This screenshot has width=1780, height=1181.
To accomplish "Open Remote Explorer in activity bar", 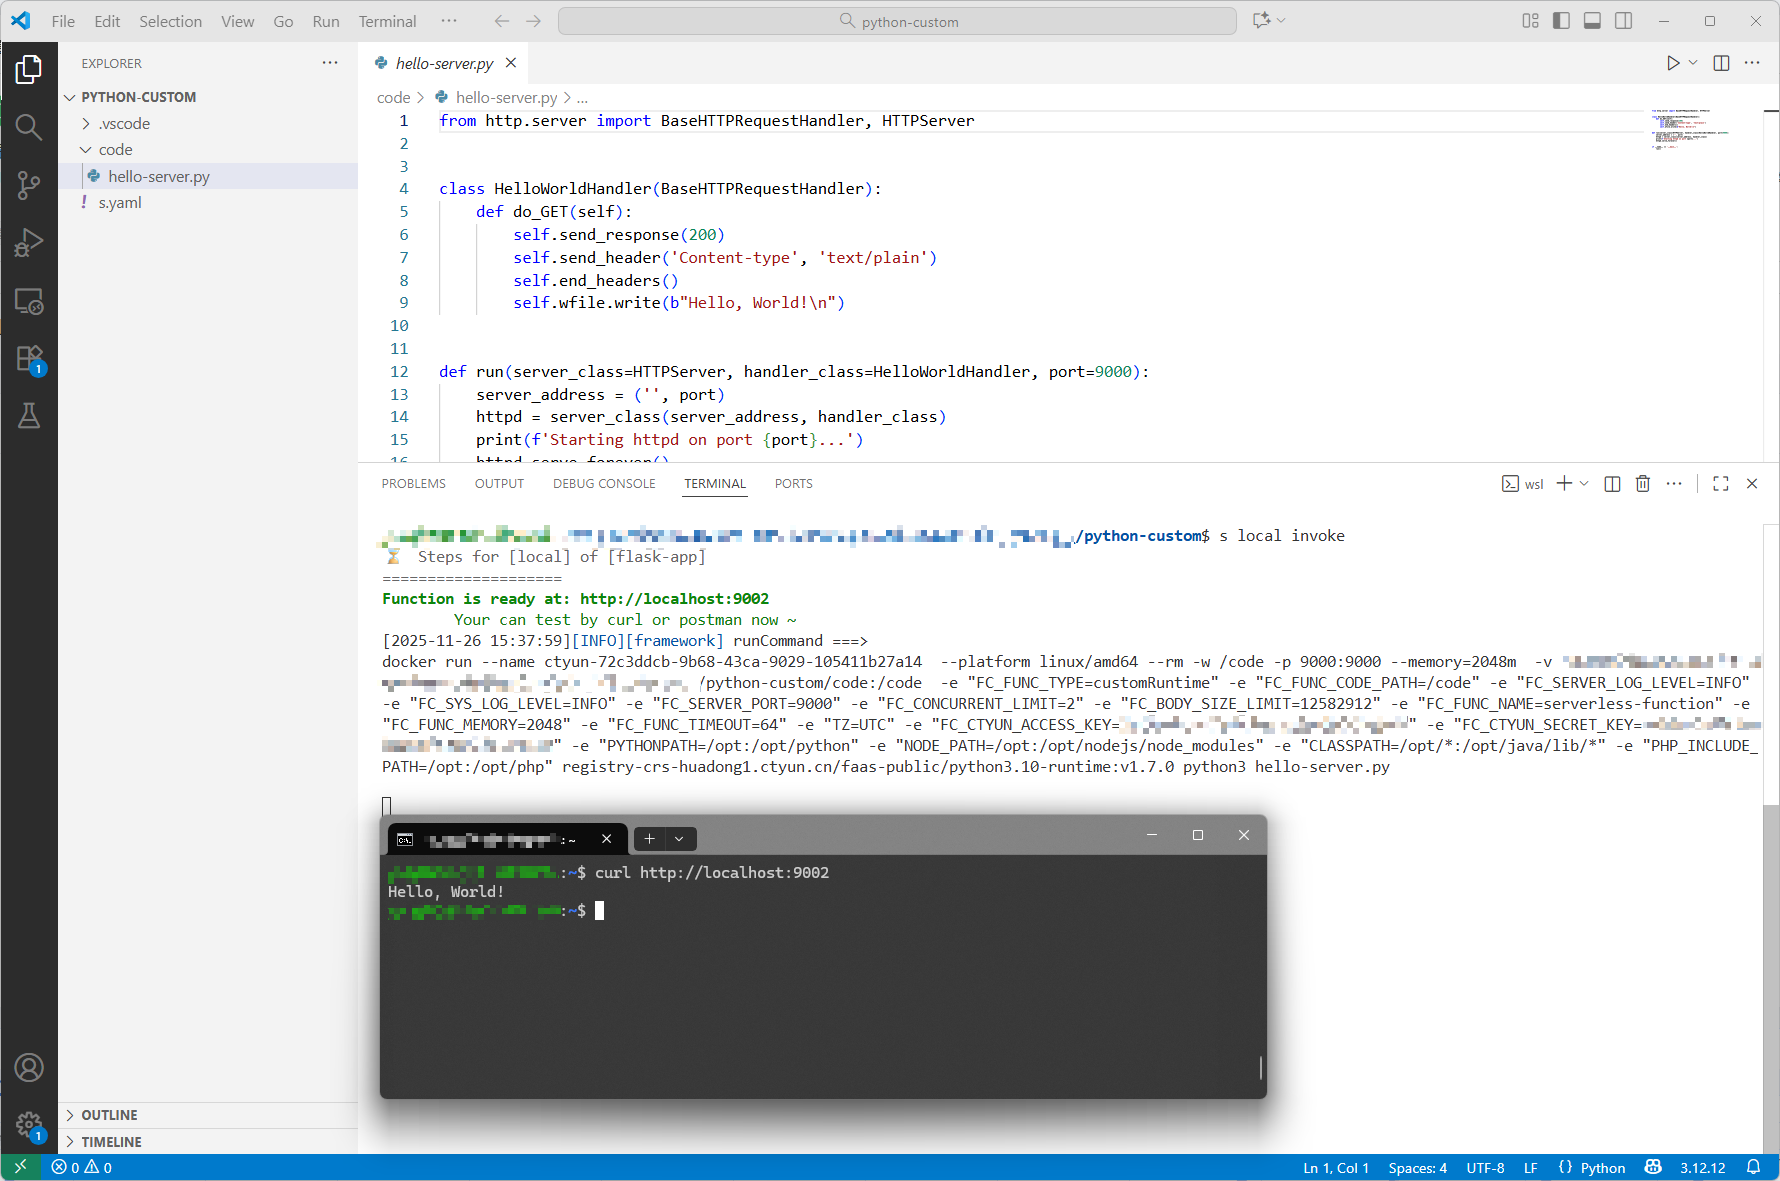I will [29, 301].
